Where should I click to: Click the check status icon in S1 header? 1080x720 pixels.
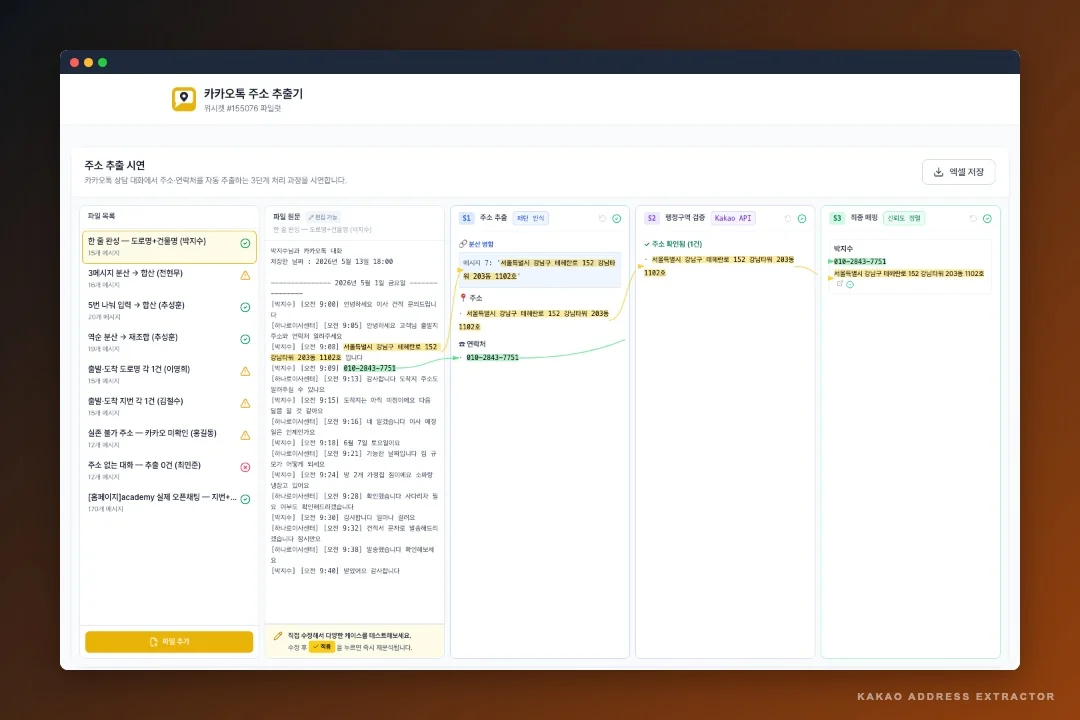pyautogui.click(x=616, y=218)
